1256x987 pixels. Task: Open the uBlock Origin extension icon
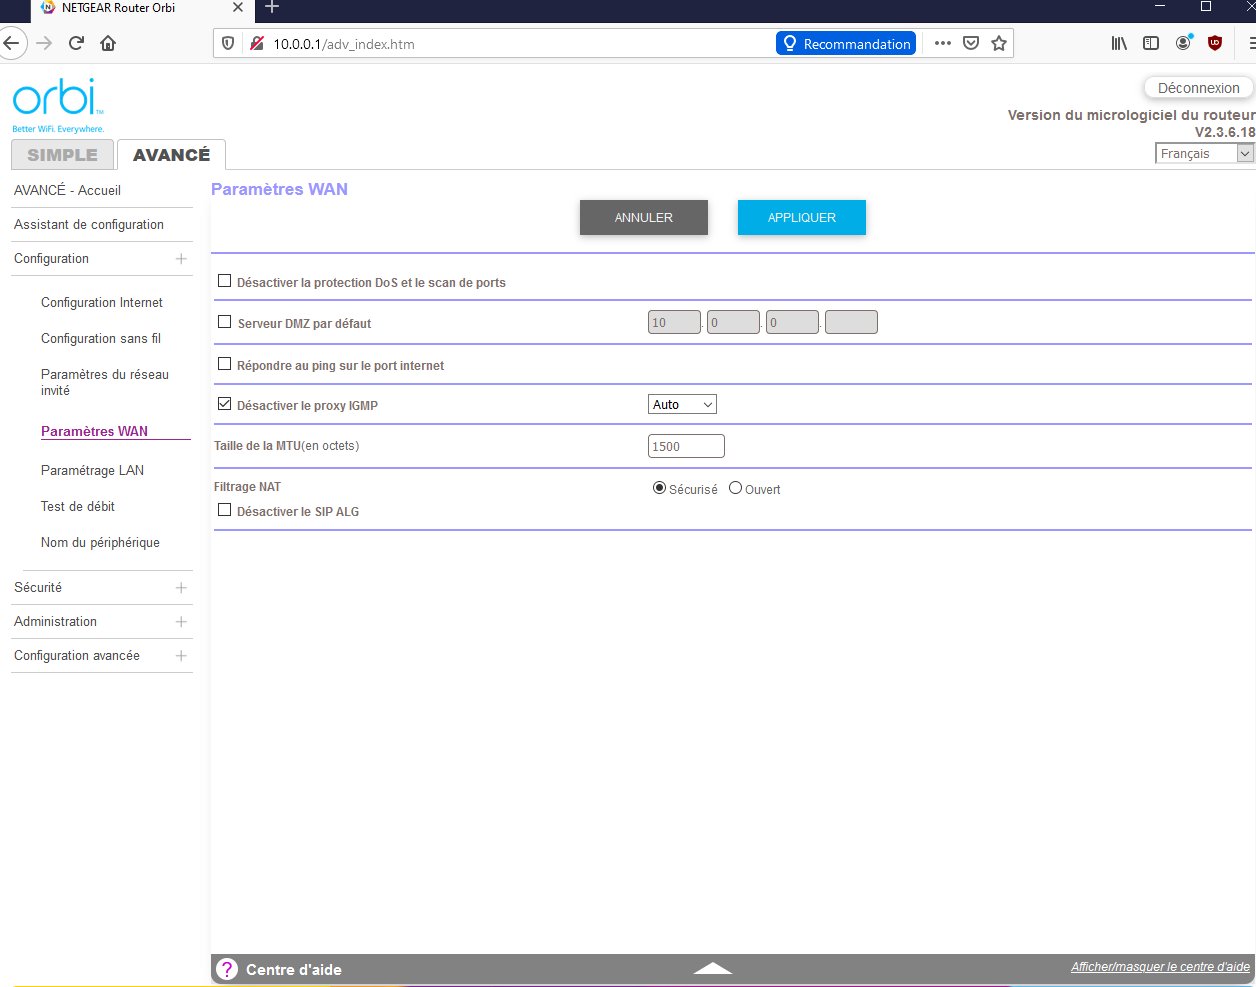[1215, 43]
